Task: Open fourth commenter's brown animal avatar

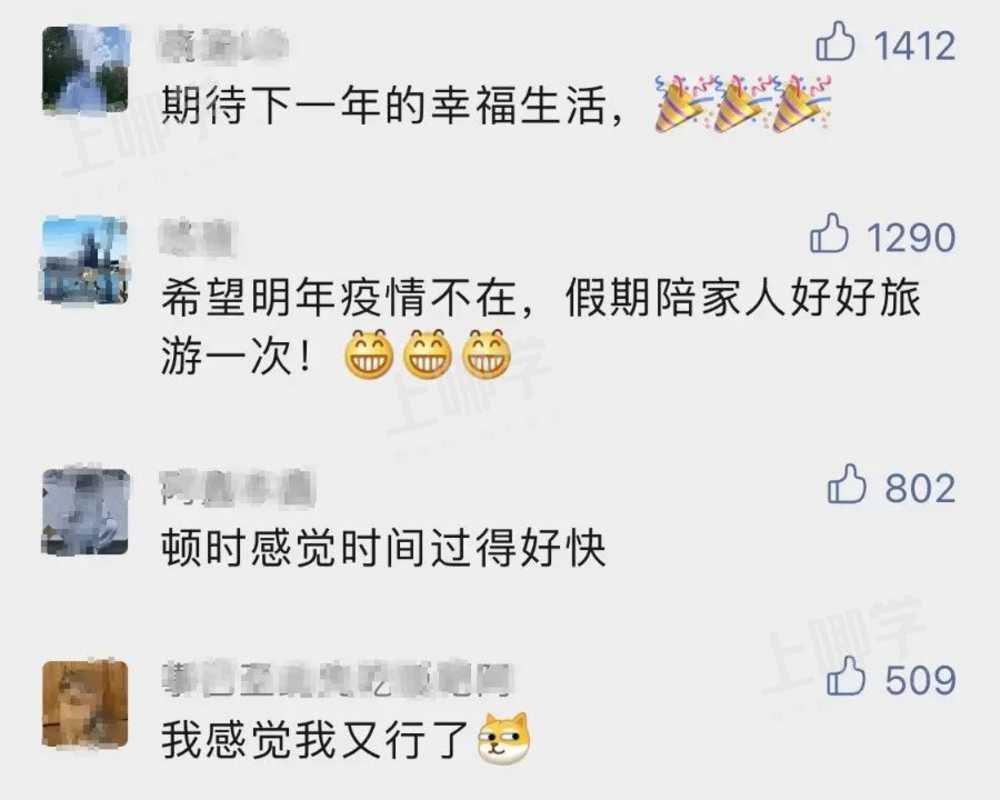Action: click(x=85, y=703)
